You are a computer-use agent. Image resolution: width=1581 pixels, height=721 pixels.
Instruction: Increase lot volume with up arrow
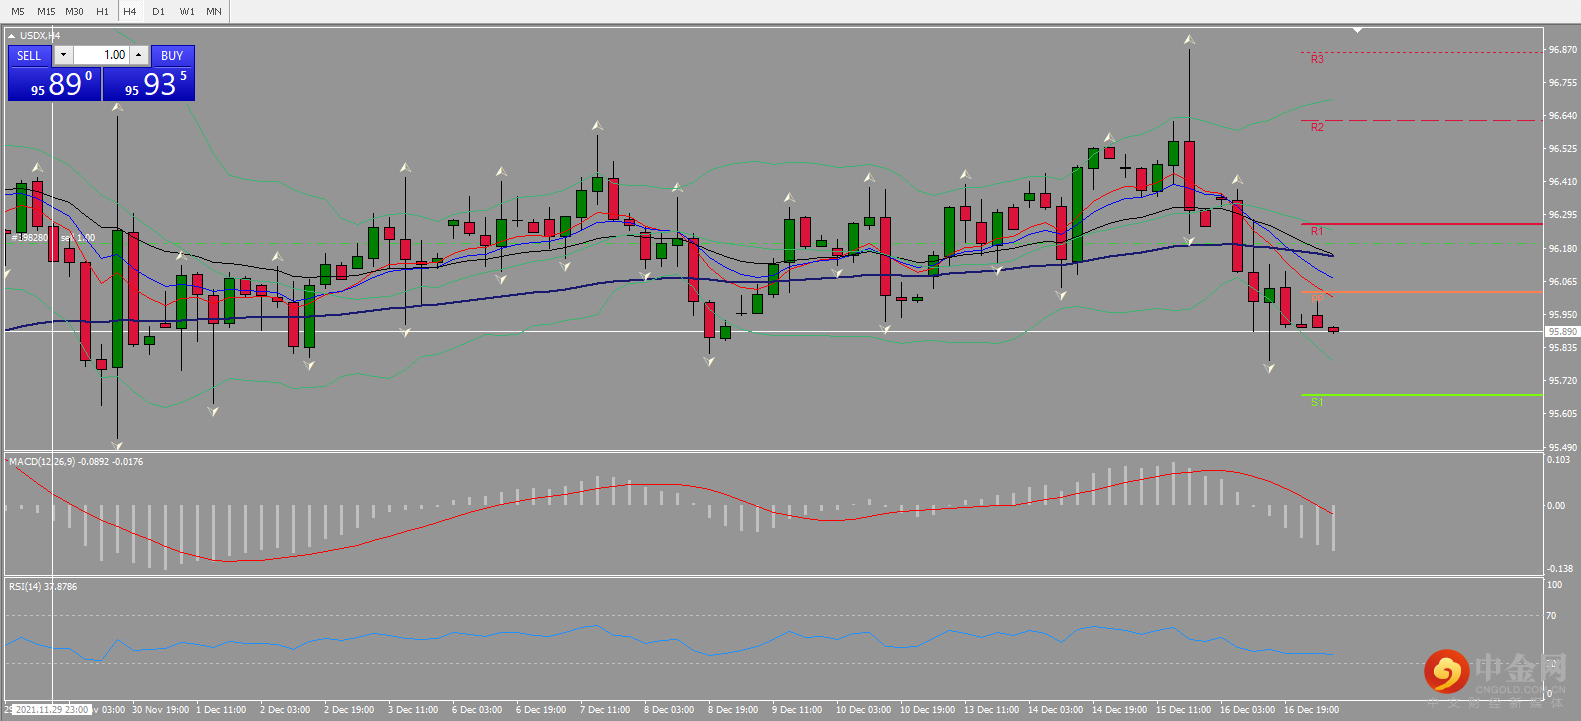tap(139, 55)
